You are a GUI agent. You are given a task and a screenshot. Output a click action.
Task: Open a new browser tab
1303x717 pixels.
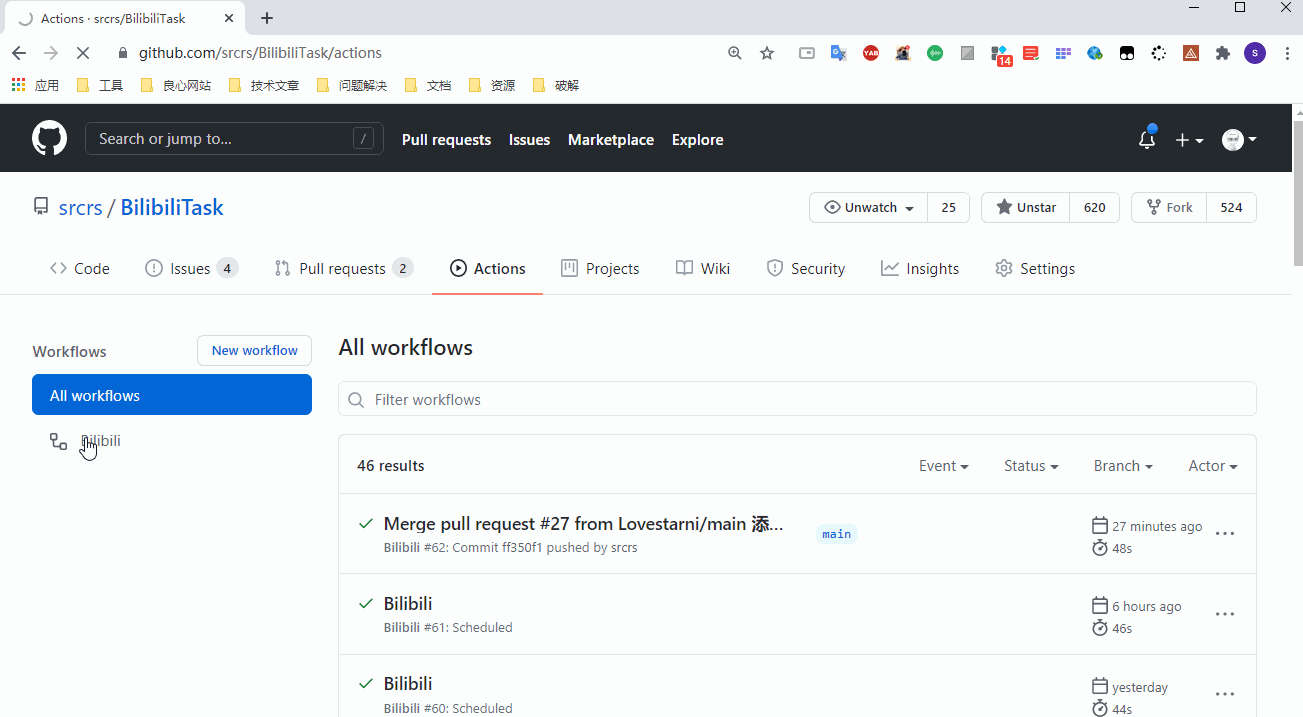point(267,18)
